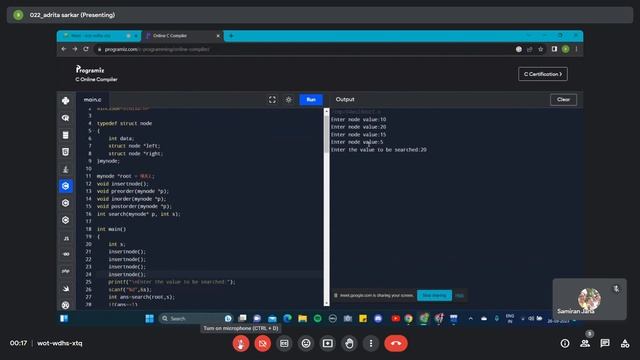Toggle the light/dark theme sun icon
This screenshot has height=360, width=640.
tap(289, 100)
